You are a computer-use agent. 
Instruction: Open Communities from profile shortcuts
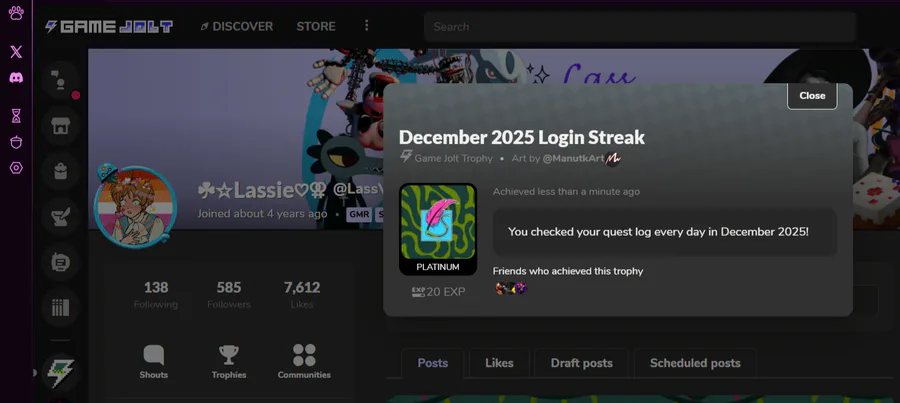click(x=304, y=362)
